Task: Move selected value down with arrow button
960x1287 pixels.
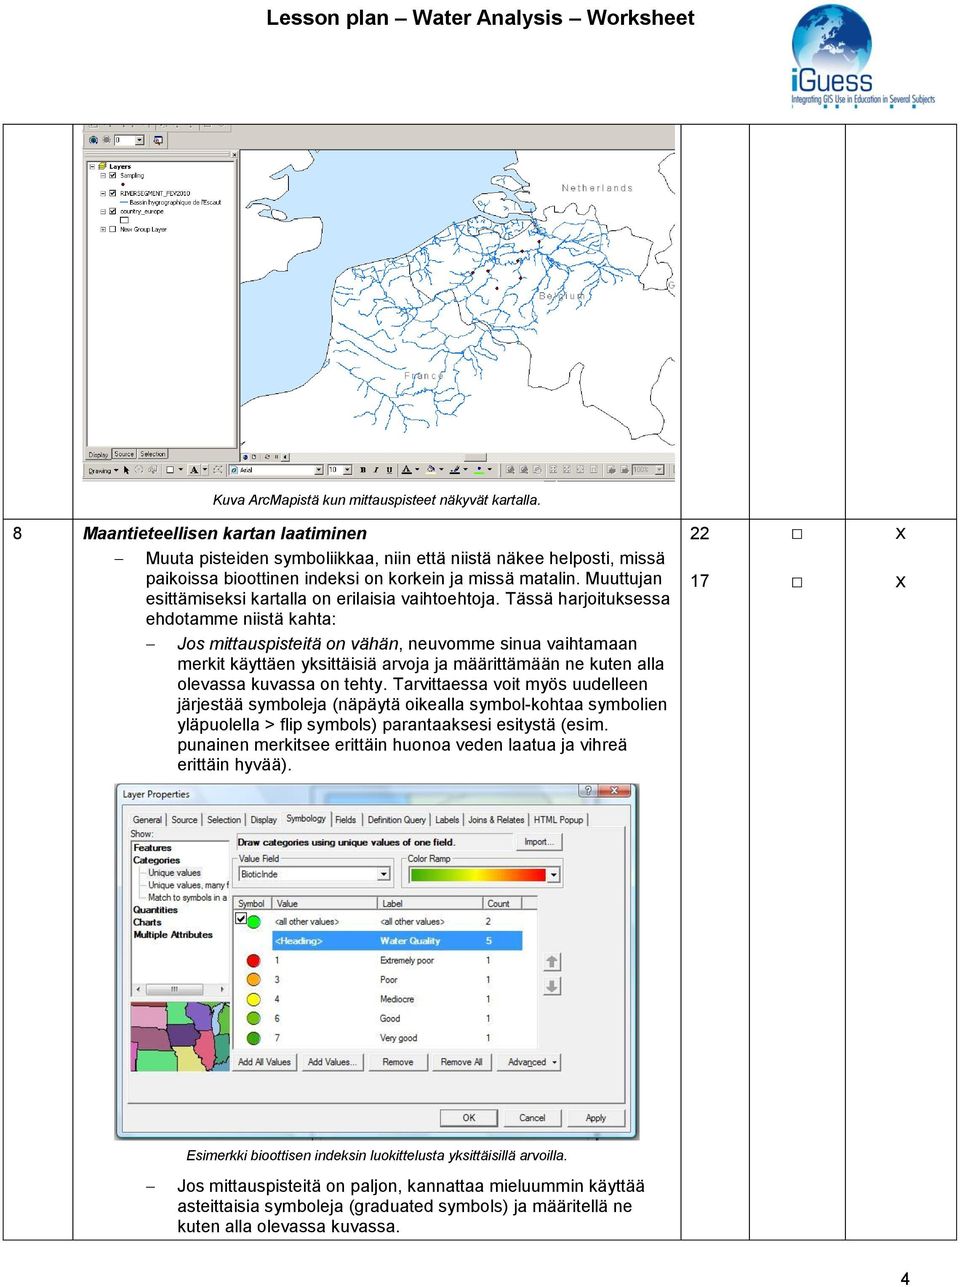Action: tap(552, 986)
